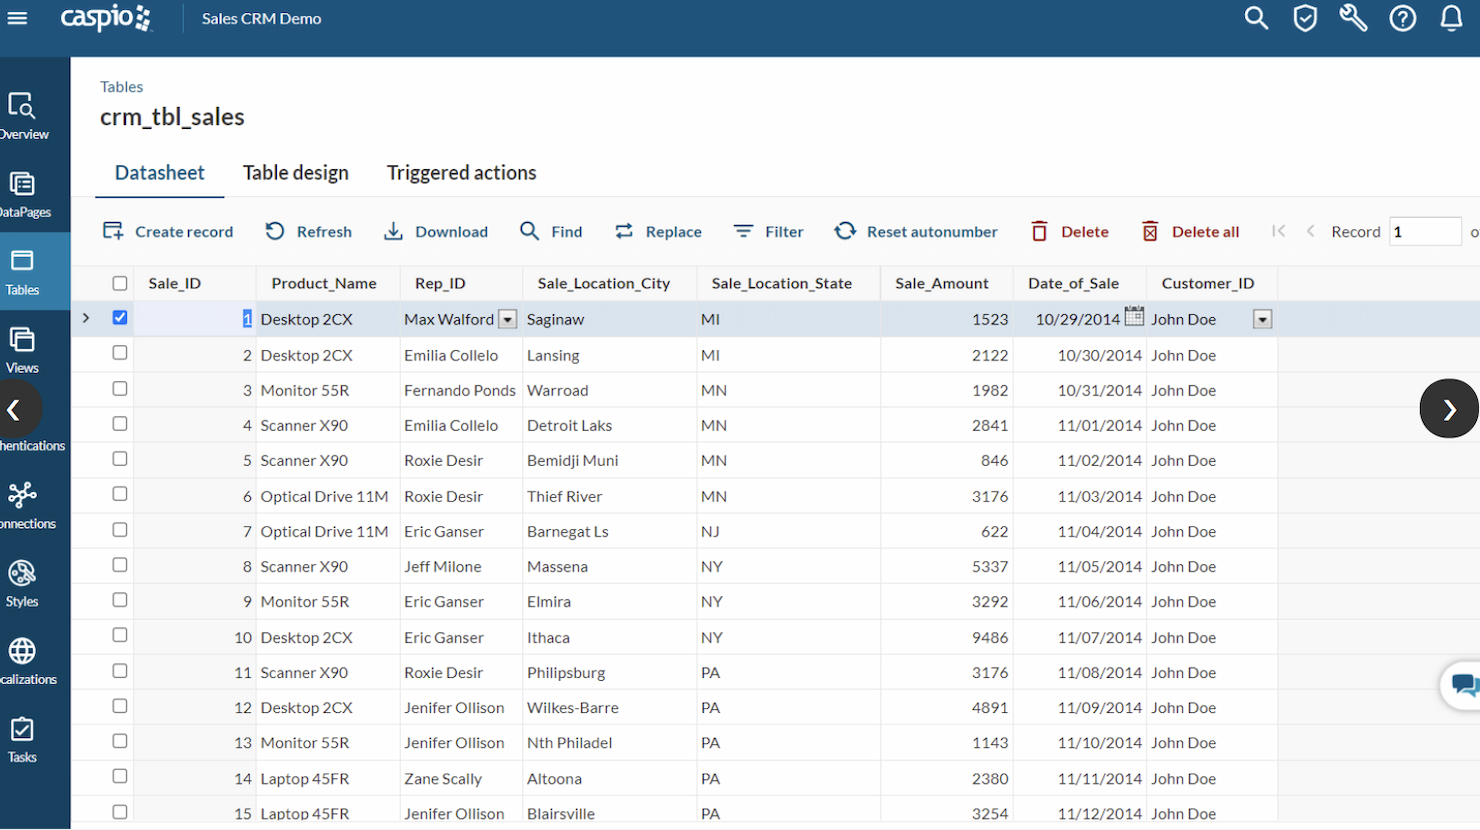Refresh the datasheet
The height and width of the screenshot is (830, 1480).
click(308, 231)
